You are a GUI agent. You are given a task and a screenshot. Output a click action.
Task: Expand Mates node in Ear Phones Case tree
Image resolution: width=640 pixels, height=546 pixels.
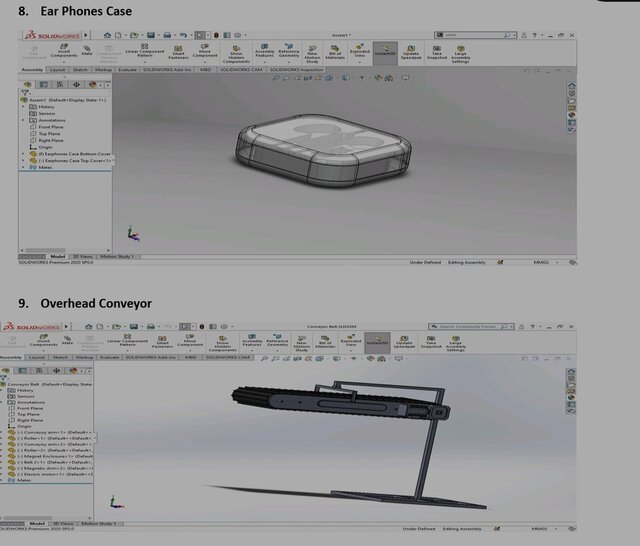click(x=23, y=167)
